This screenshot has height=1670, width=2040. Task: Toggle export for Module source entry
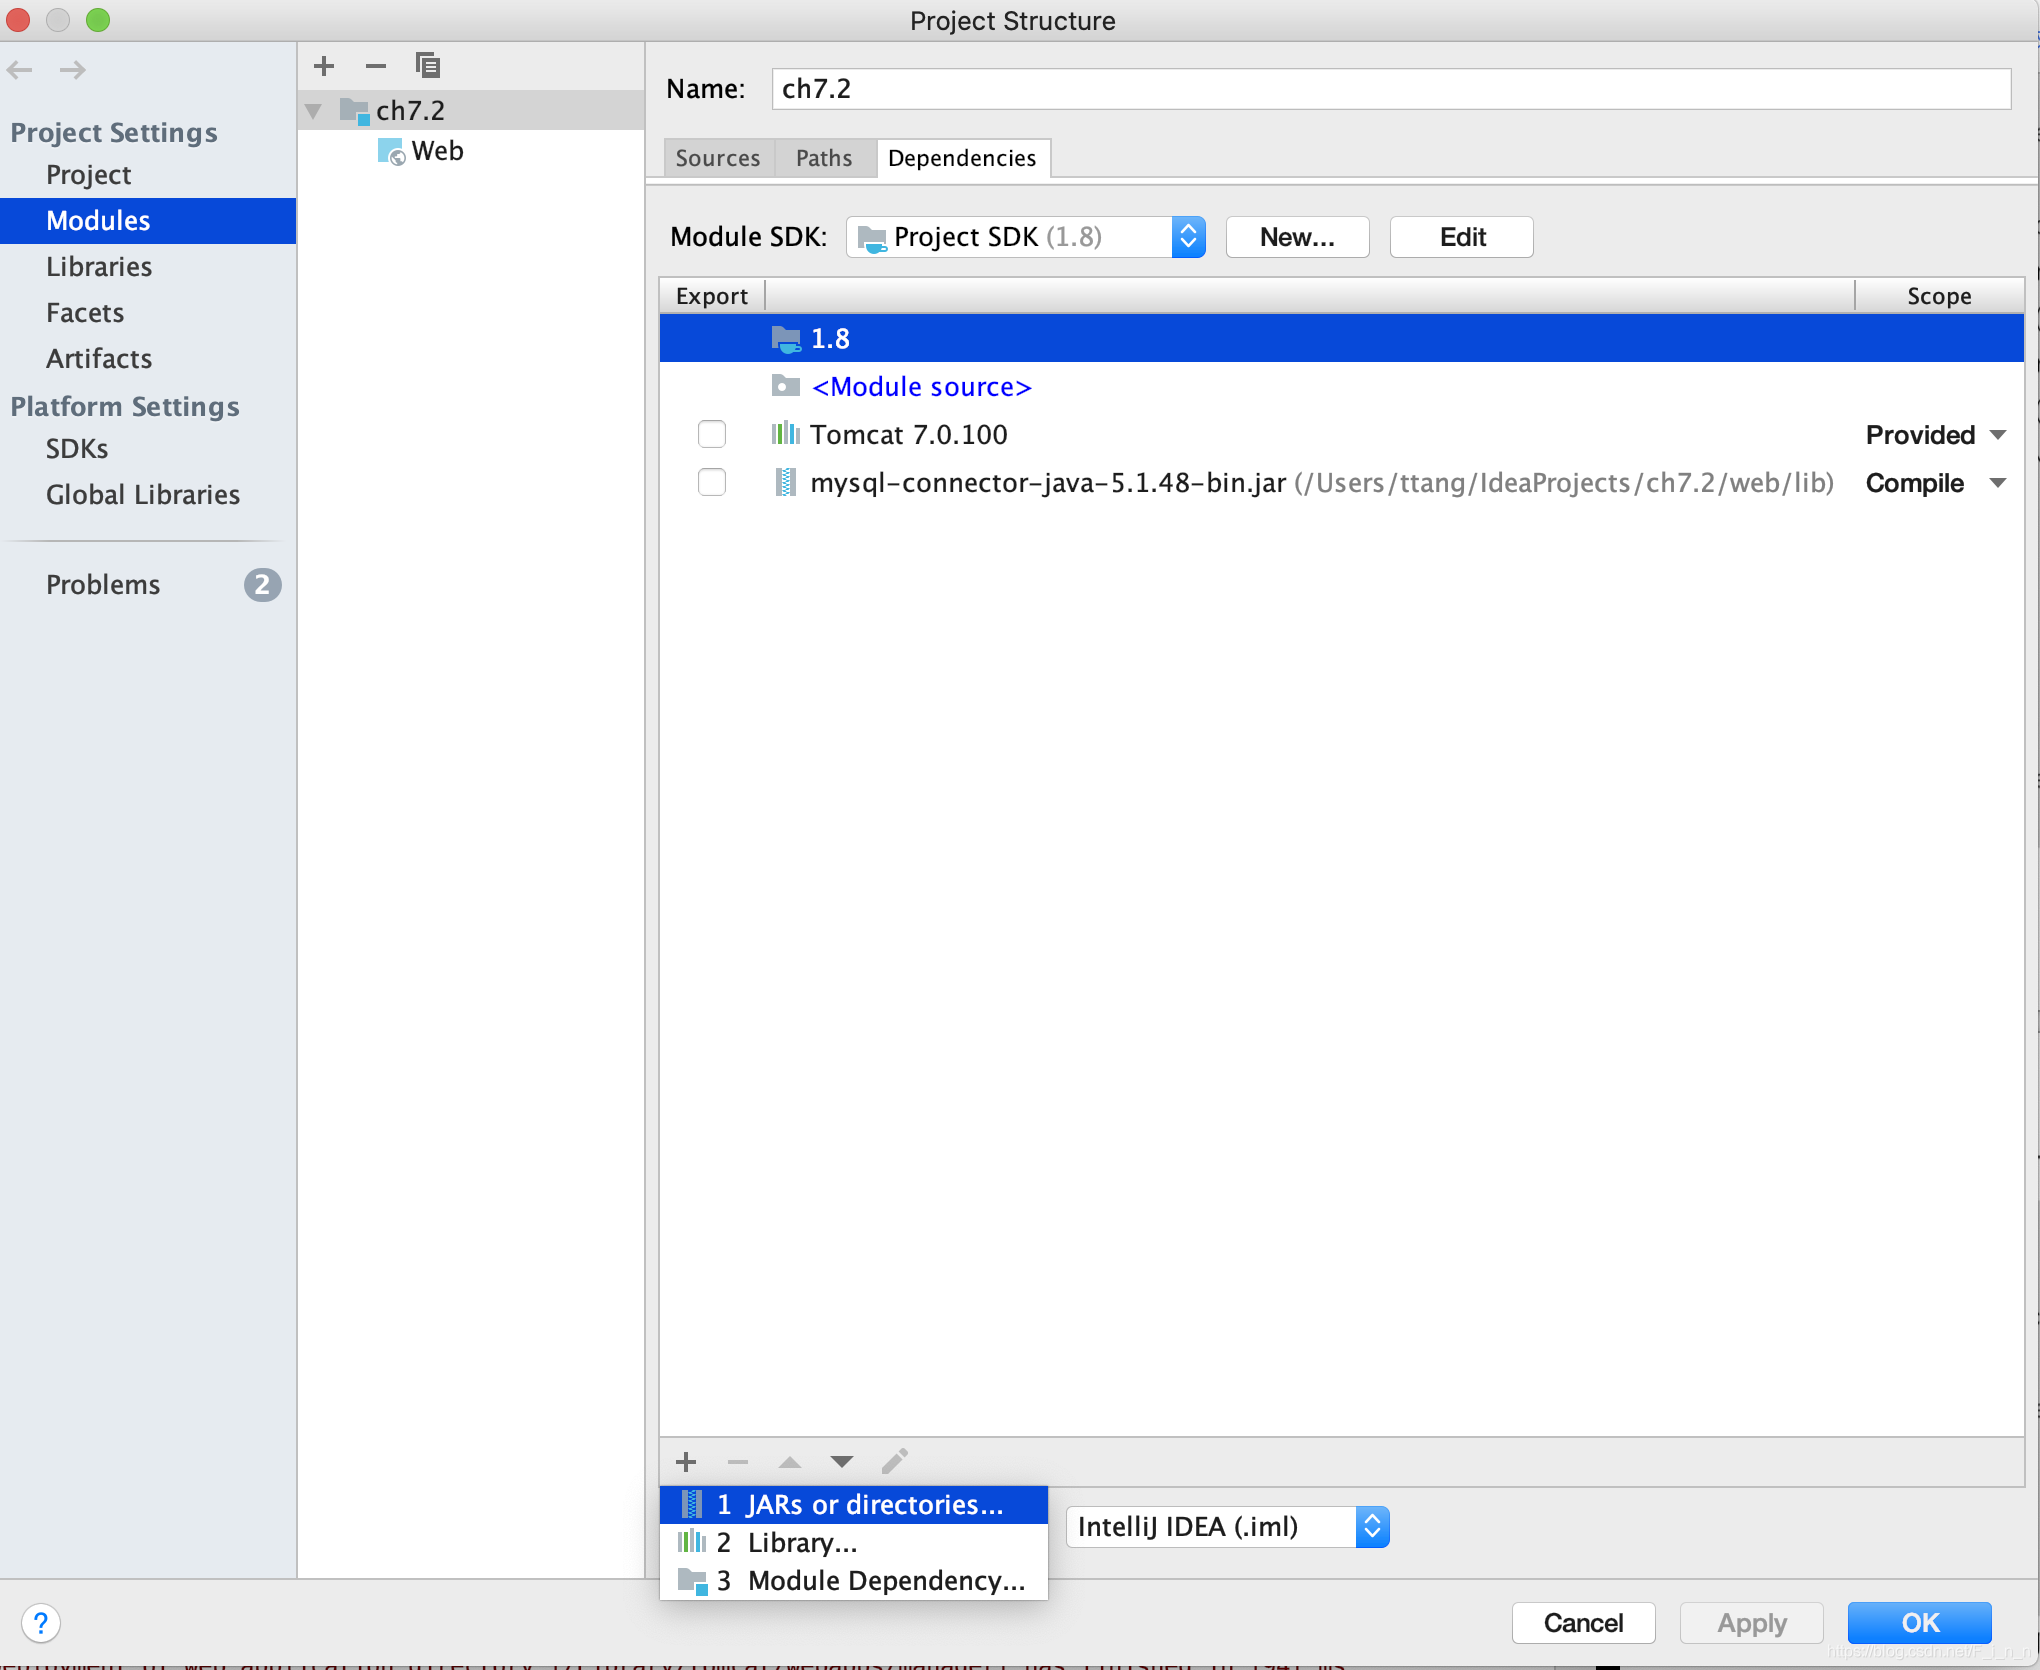pos(713,386)
